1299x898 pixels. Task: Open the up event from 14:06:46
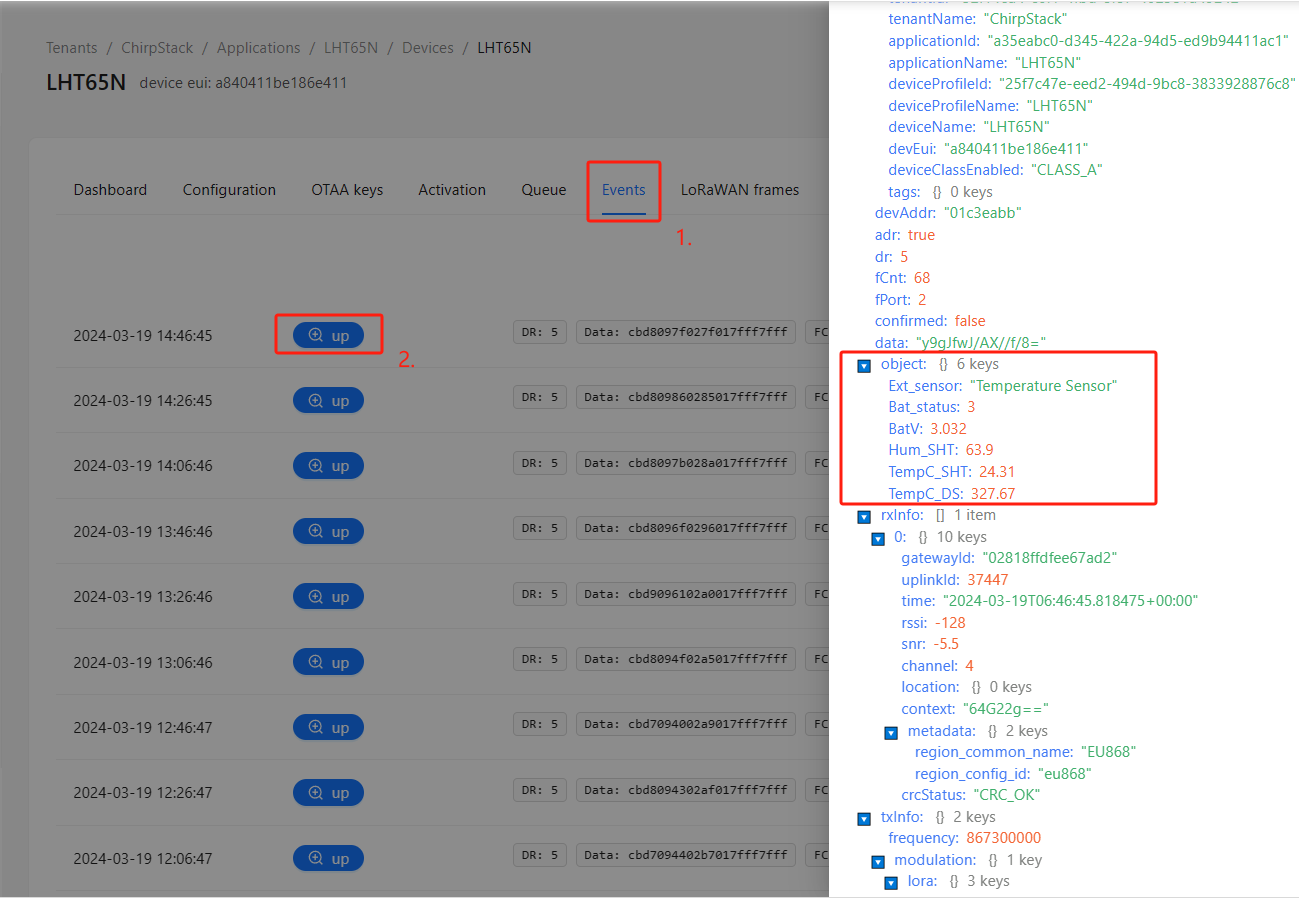[x=328, y=466]
